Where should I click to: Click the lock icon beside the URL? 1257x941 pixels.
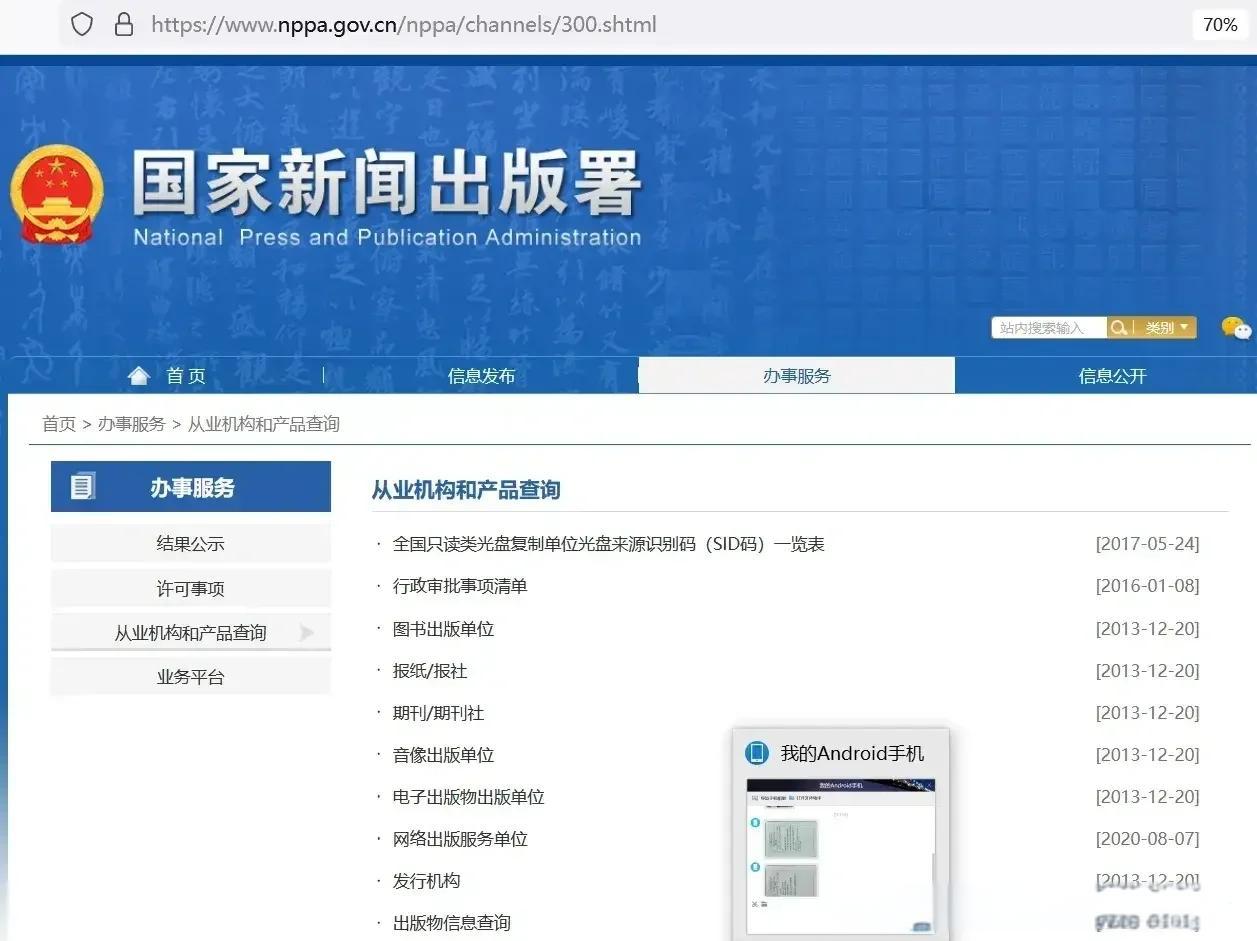(124, 23)
